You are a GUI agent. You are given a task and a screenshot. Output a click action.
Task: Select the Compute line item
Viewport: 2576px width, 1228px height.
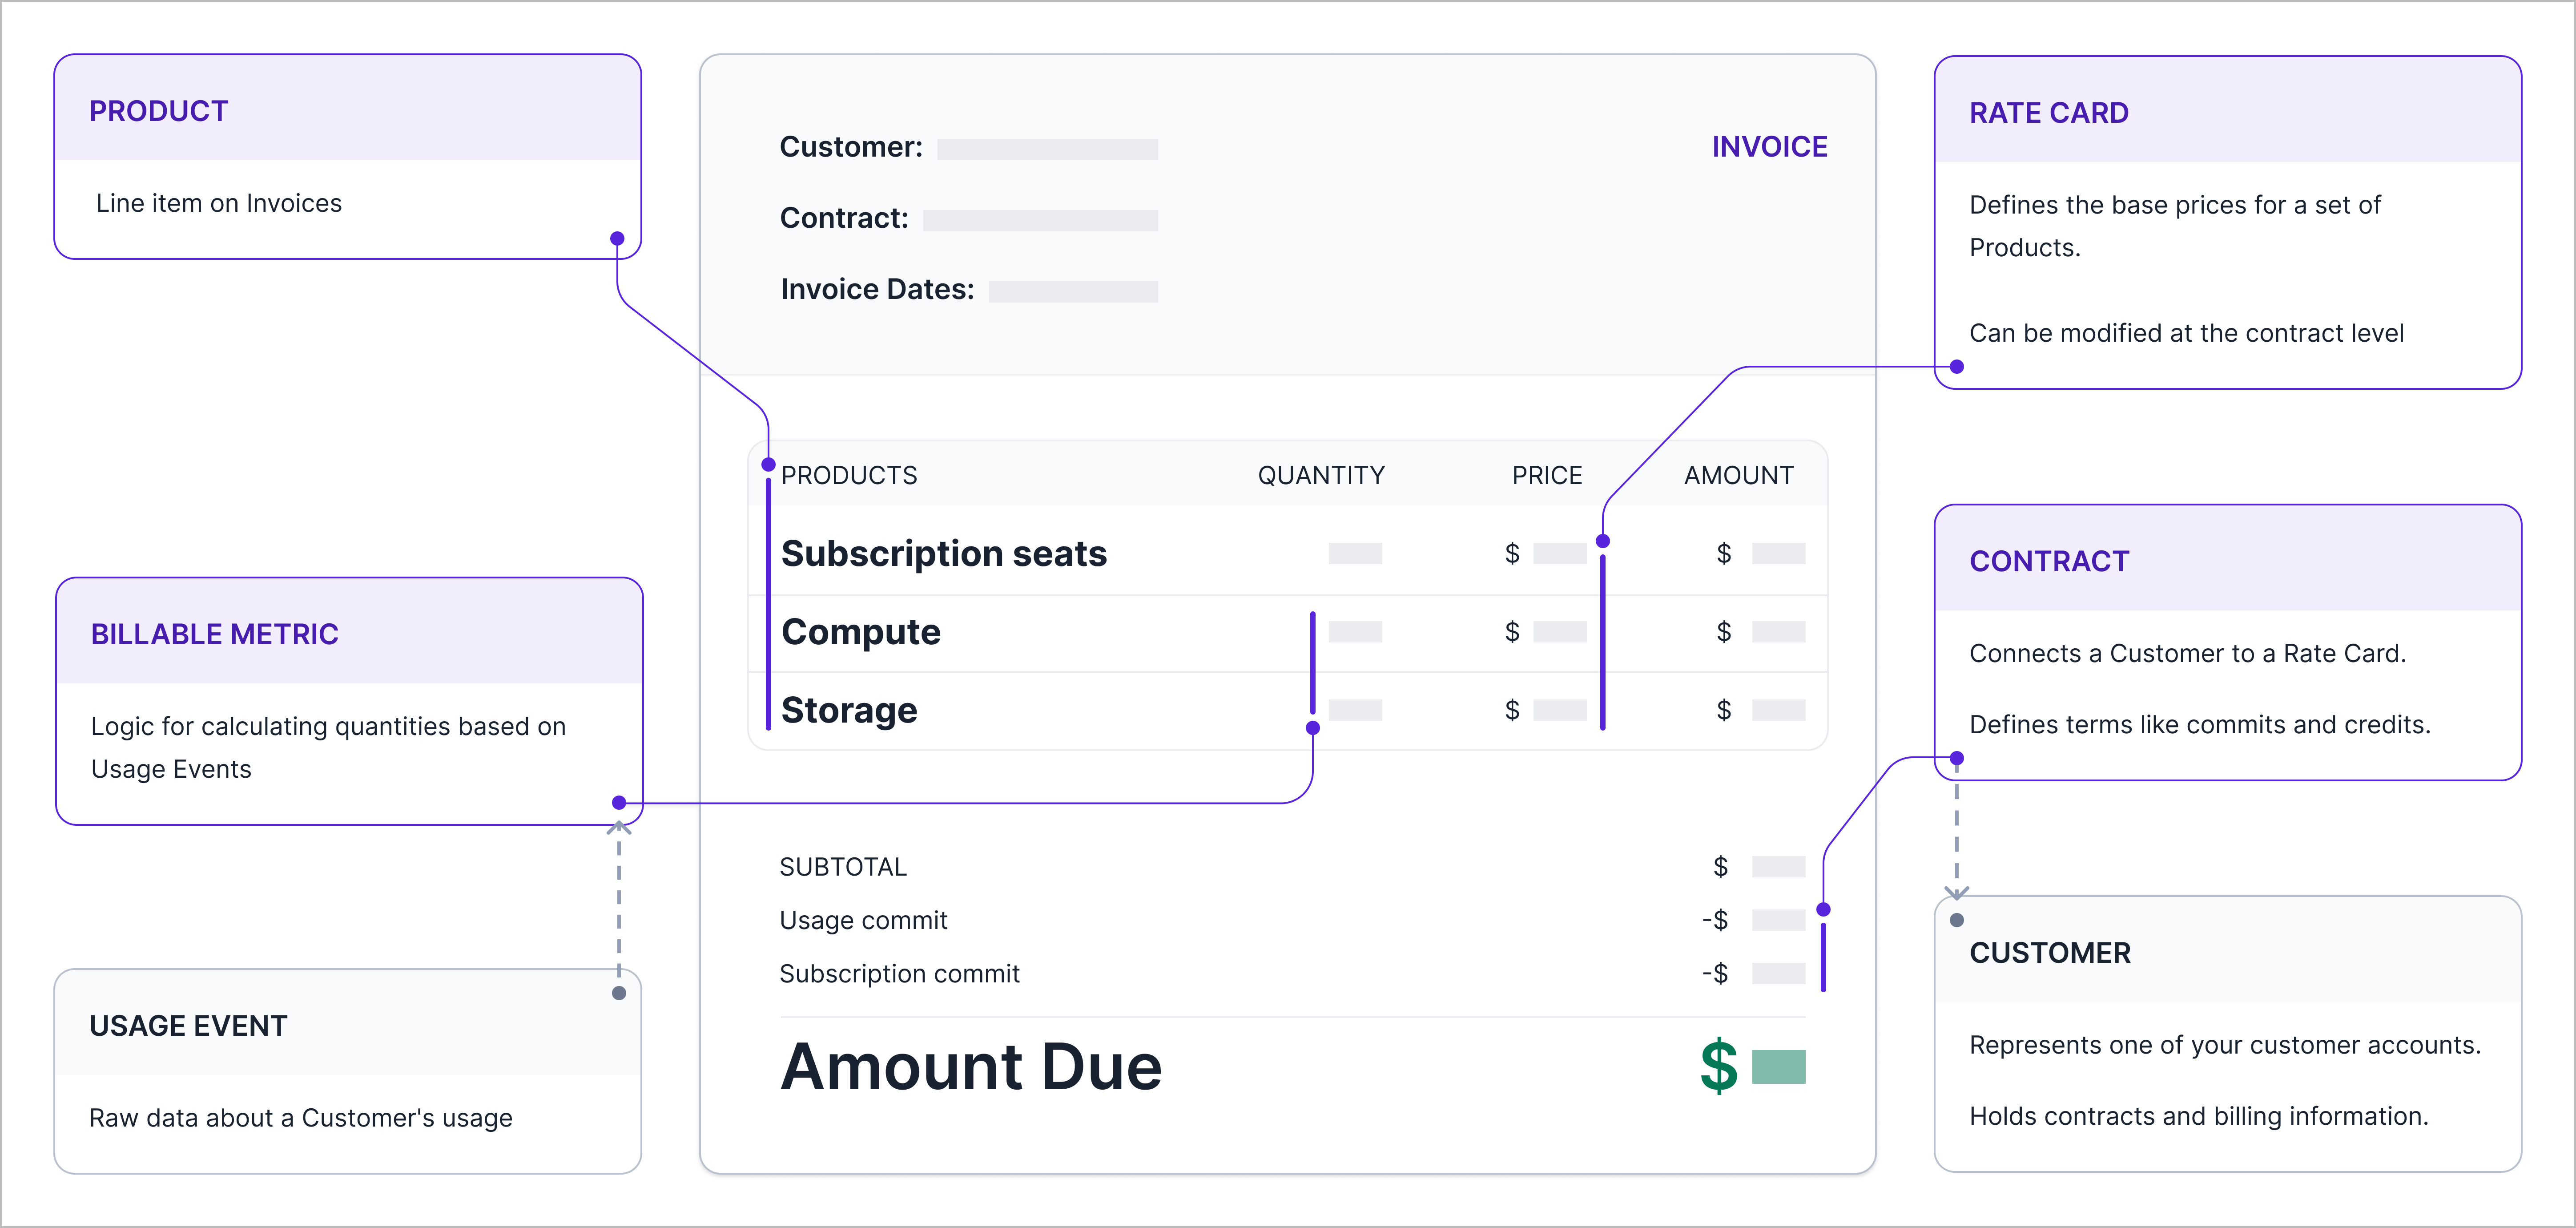(860, 632)
